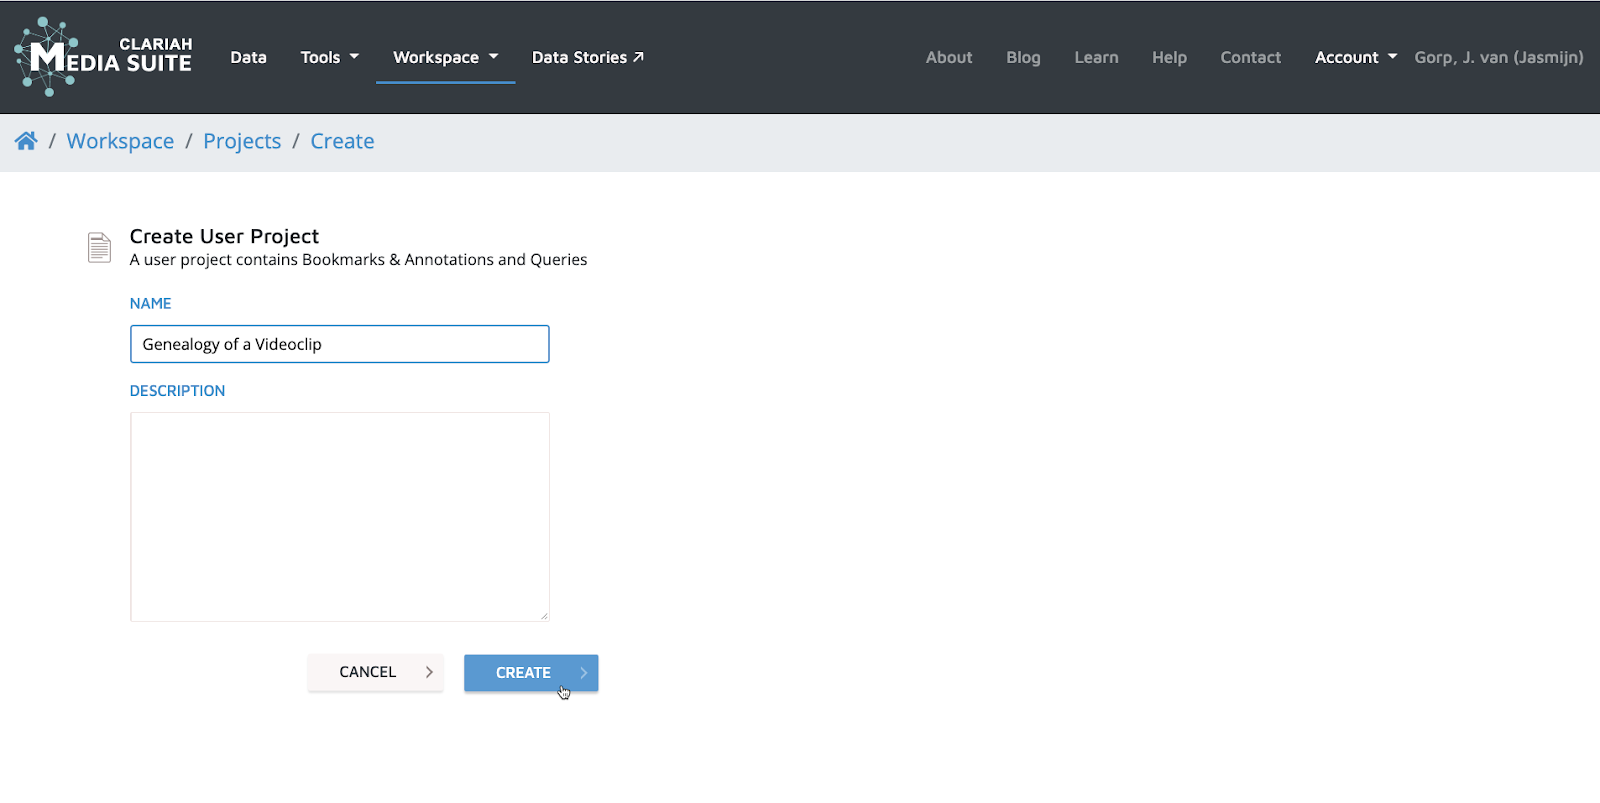
Task: Navigate to Workspace breadcrumb link
Action: (120, 141)
